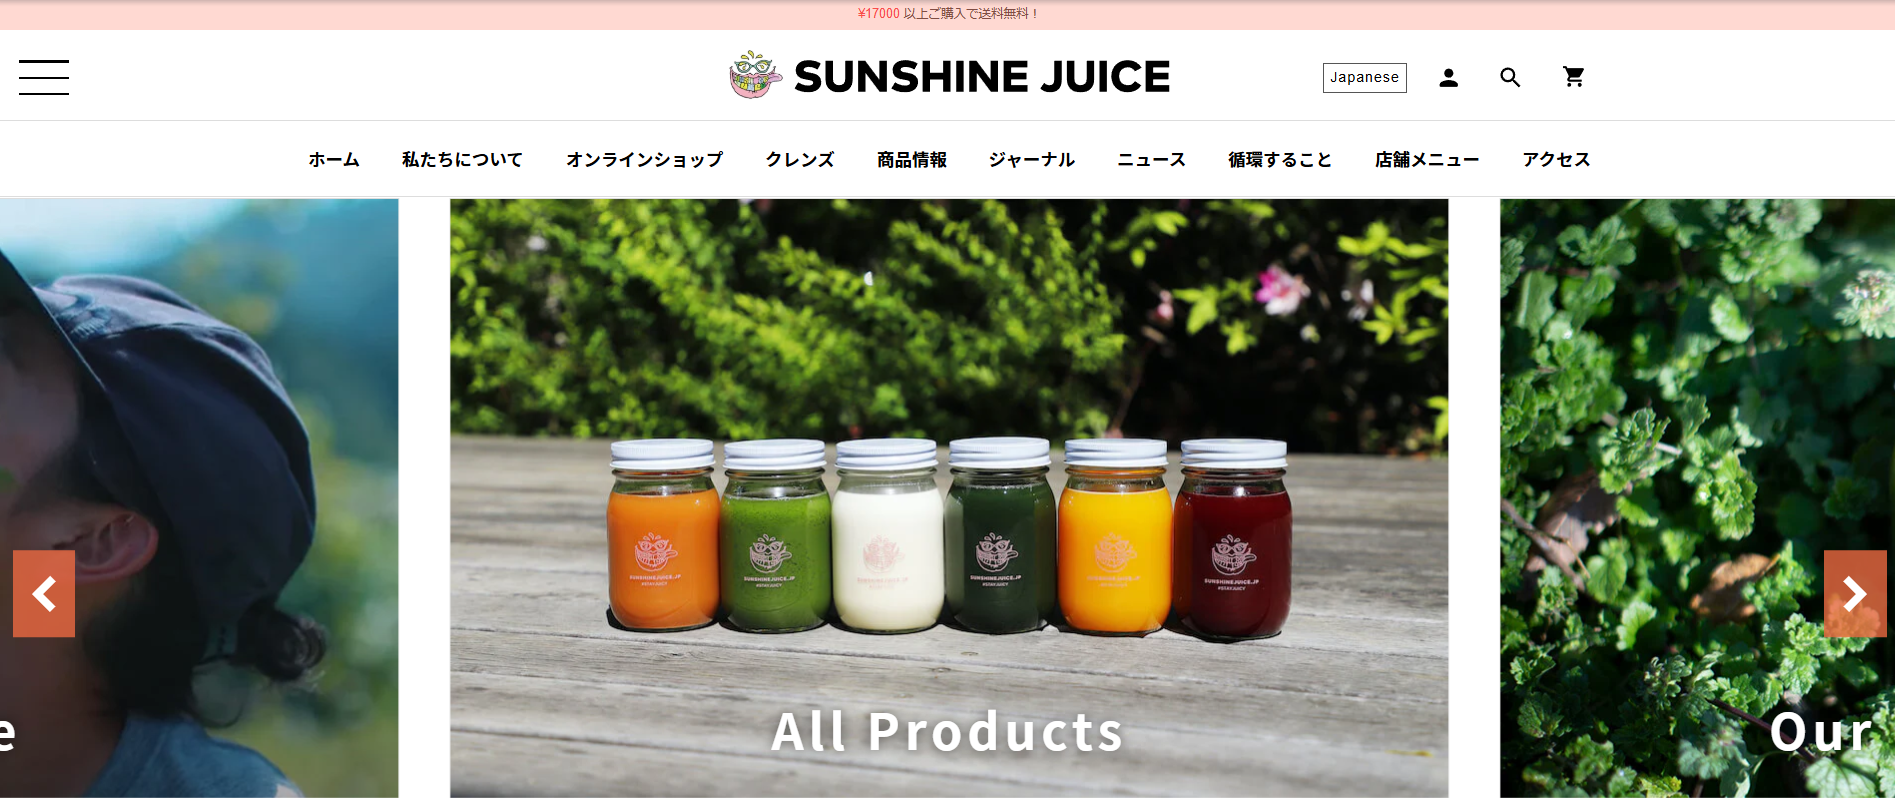Open 私たちについて page
The height and width of the screenshot is (798, 1895).
click(462, 159)
